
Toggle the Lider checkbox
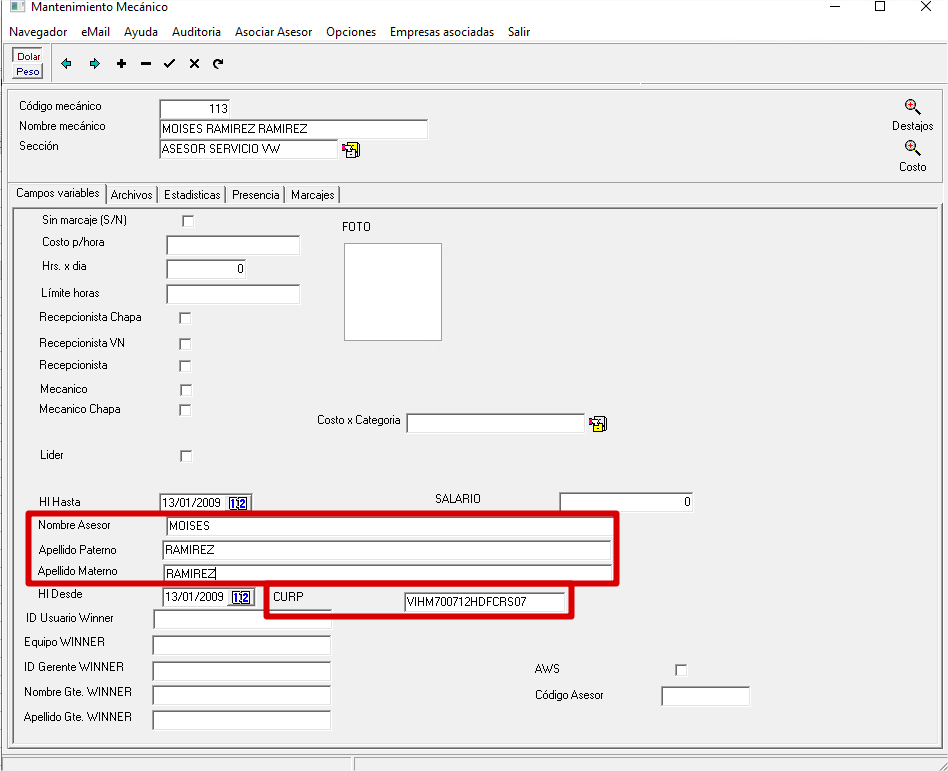coord(186,456)
